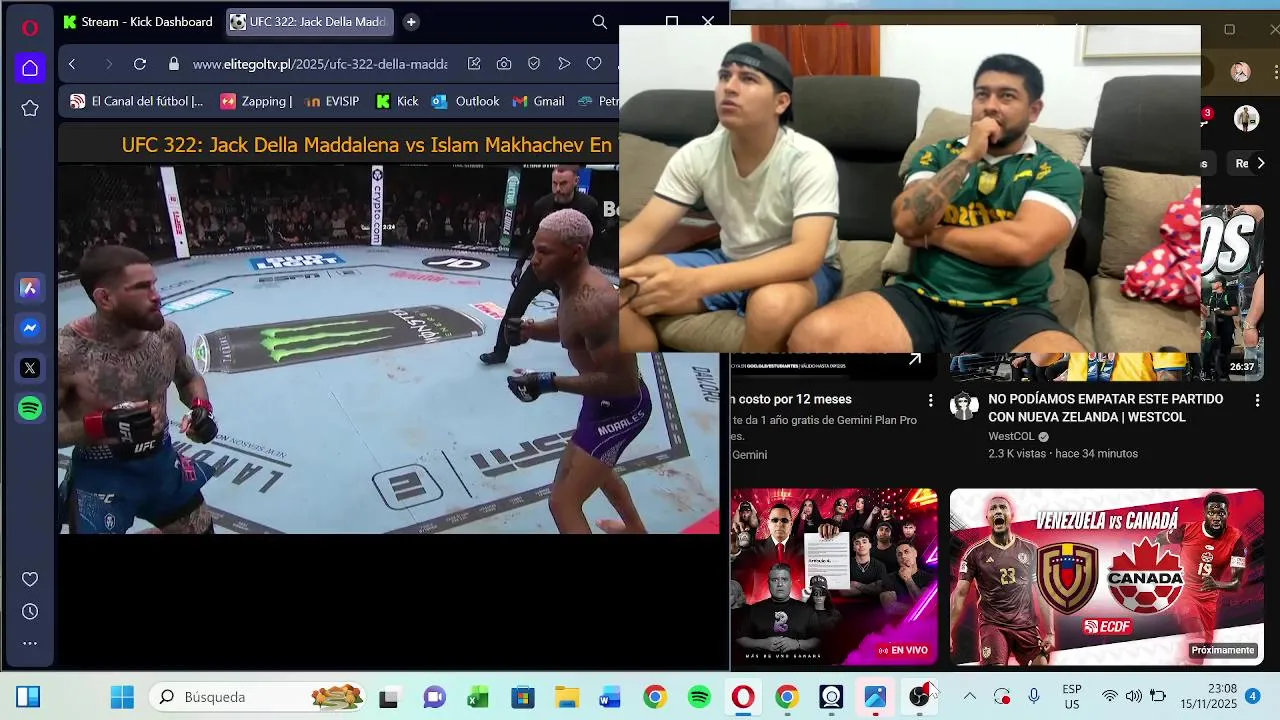The height and width of the screenshot is (720, 1280).
Task: Click the UFC 322 page title heading
Action: click(366, 145)
